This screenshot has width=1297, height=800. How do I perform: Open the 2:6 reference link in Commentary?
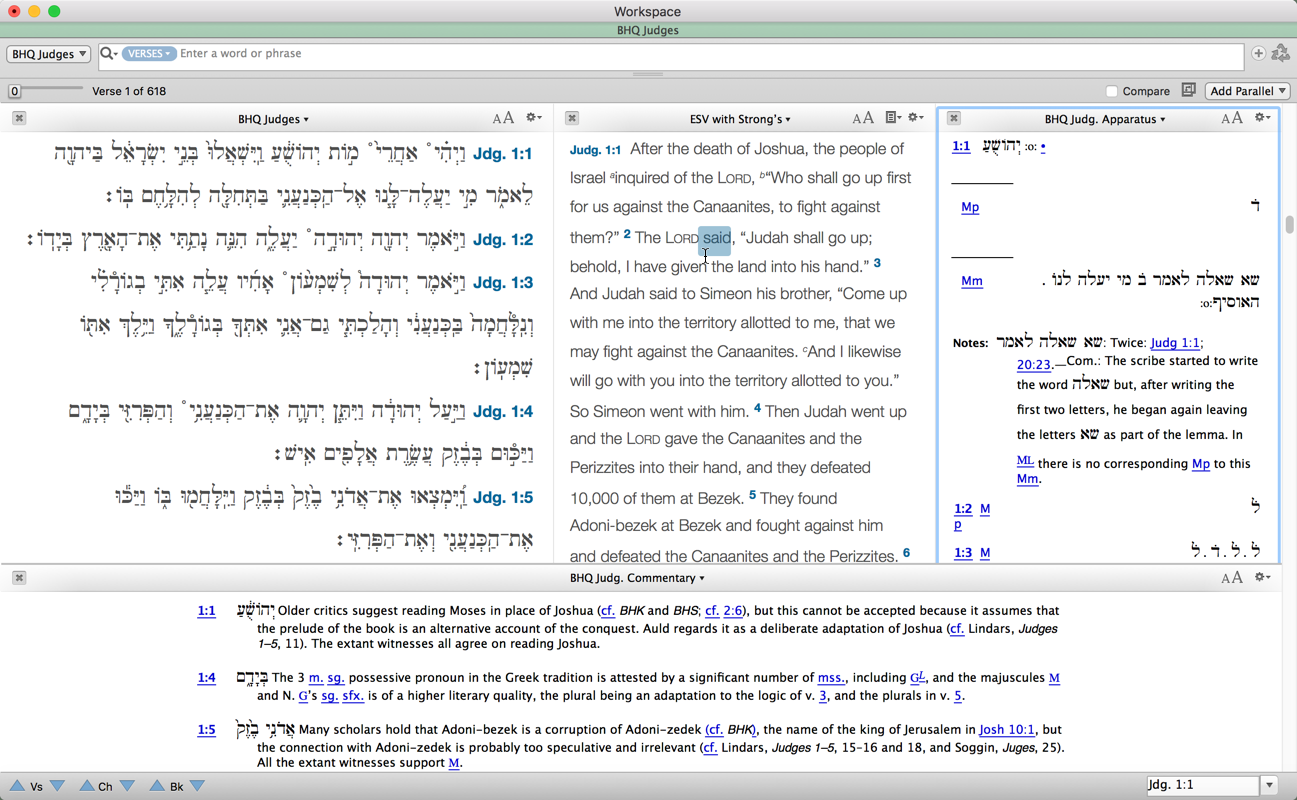pos(733,611)
